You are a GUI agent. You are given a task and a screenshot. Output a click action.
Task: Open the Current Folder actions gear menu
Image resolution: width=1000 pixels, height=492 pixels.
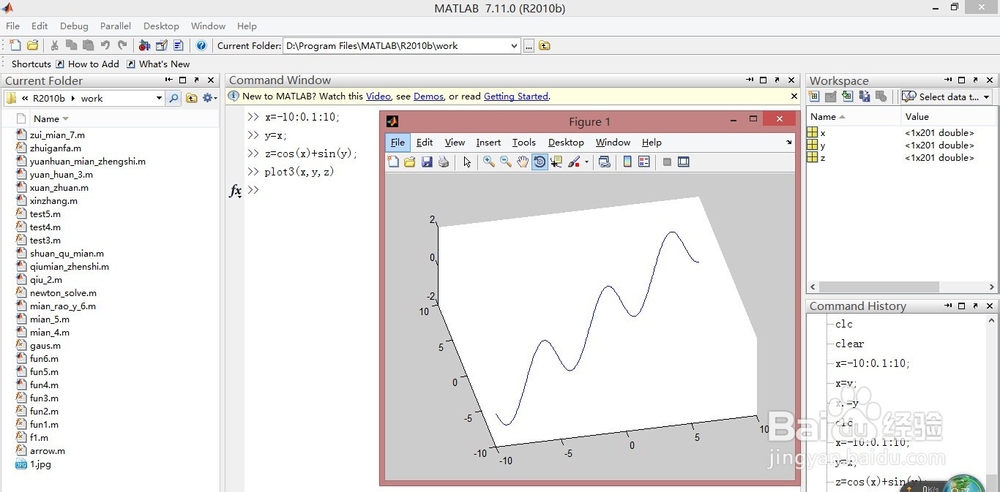(x=209, y=98)
